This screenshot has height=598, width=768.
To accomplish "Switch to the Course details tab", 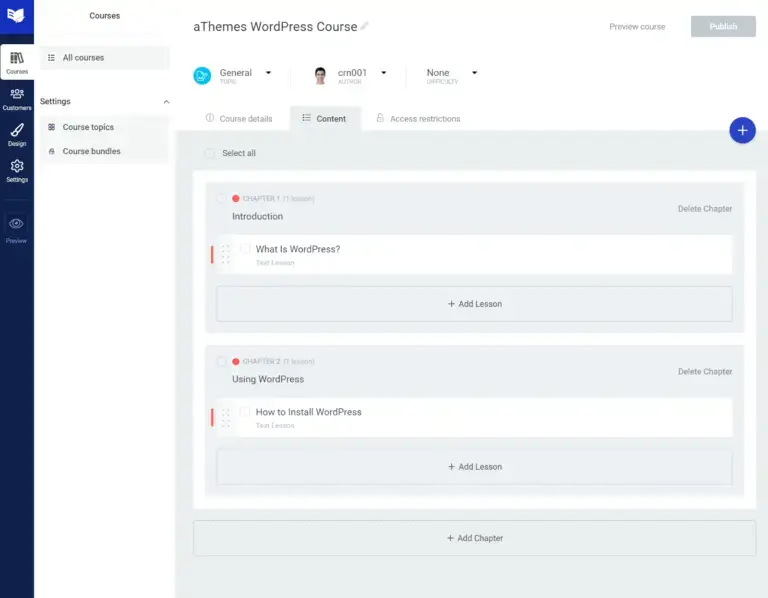I will coord(239,119).
